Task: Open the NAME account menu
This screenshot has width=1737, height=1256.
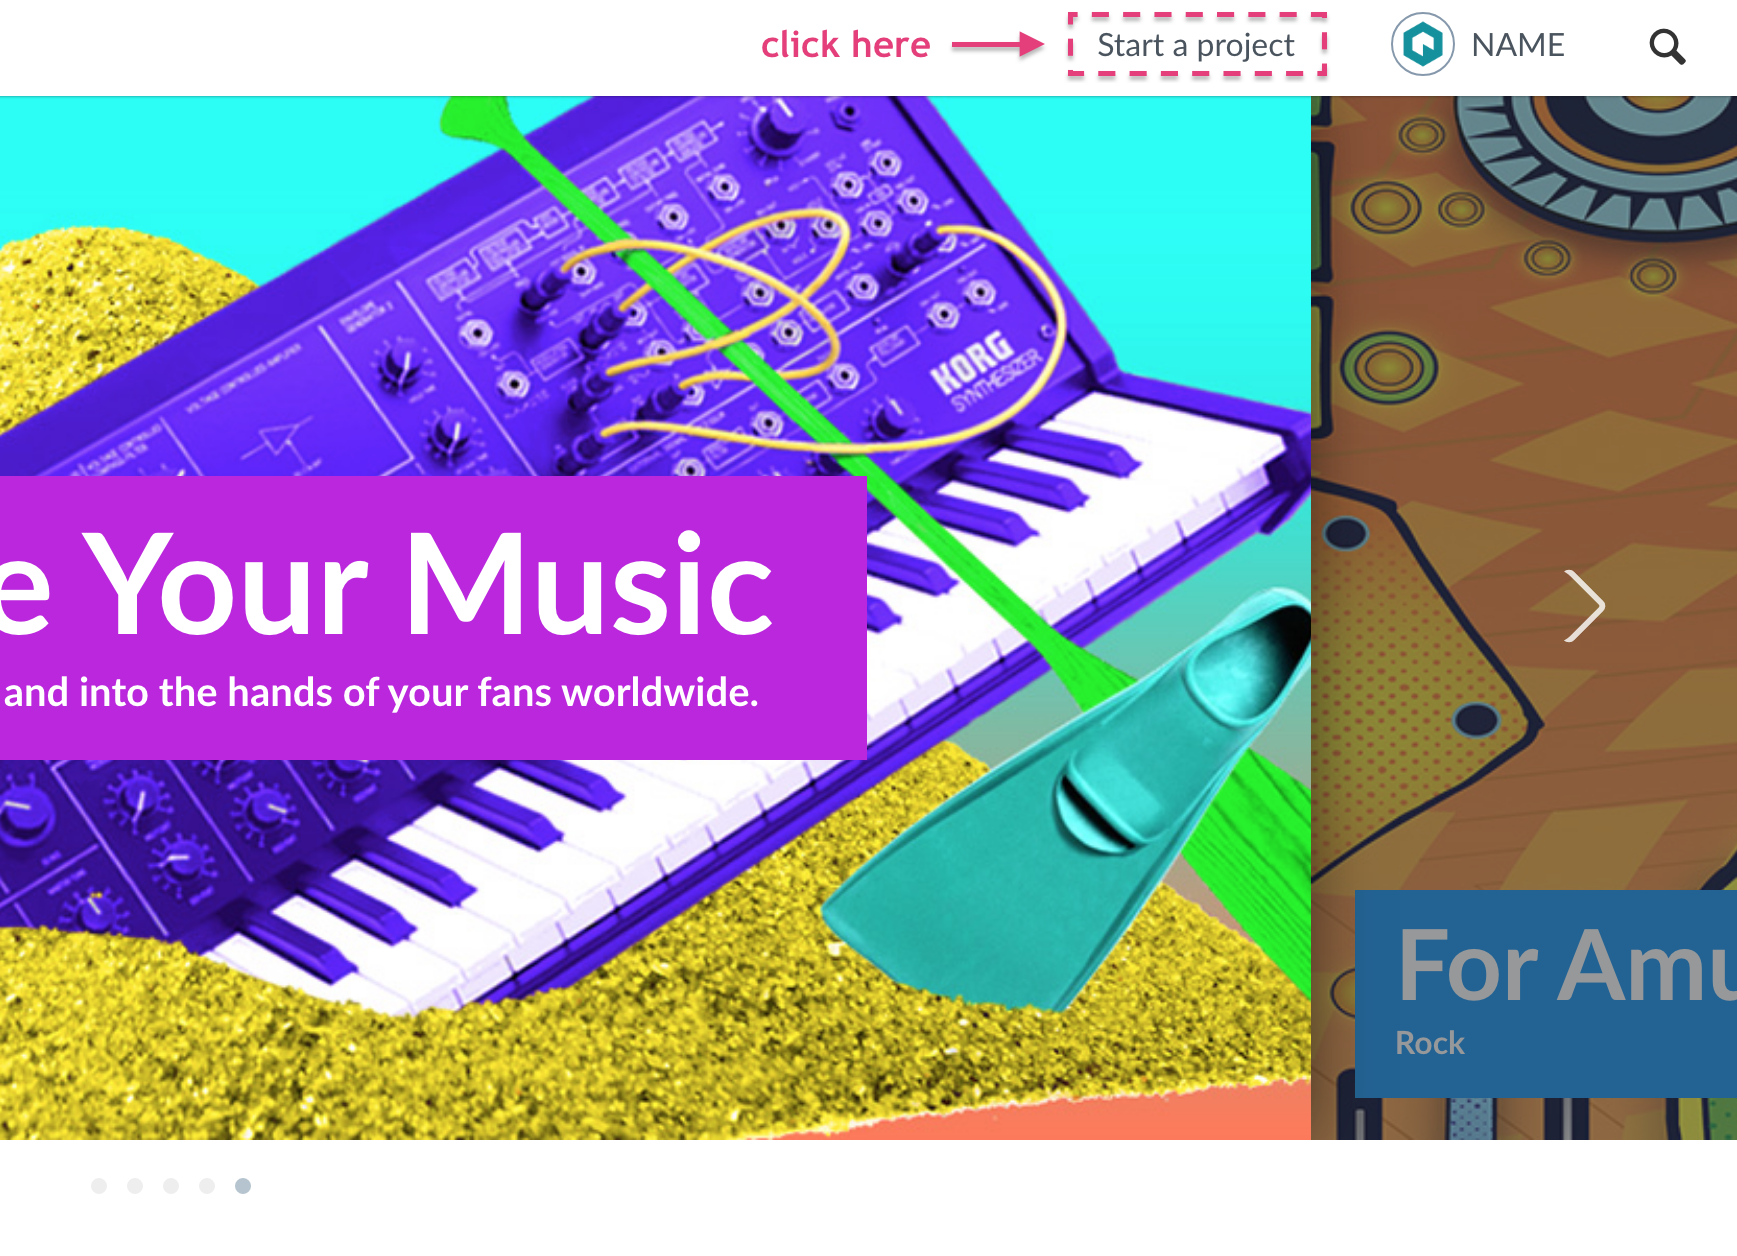Action: tap(1517, 45)
